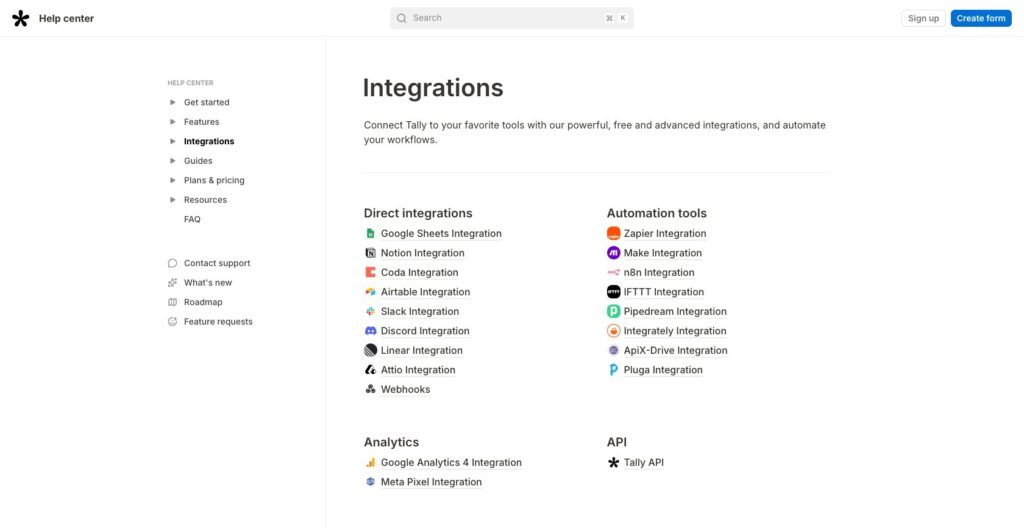Open Meta Pixel Integration link
Image resolution: width=1024 pixels, height=528 pixels.
(431, 482)
